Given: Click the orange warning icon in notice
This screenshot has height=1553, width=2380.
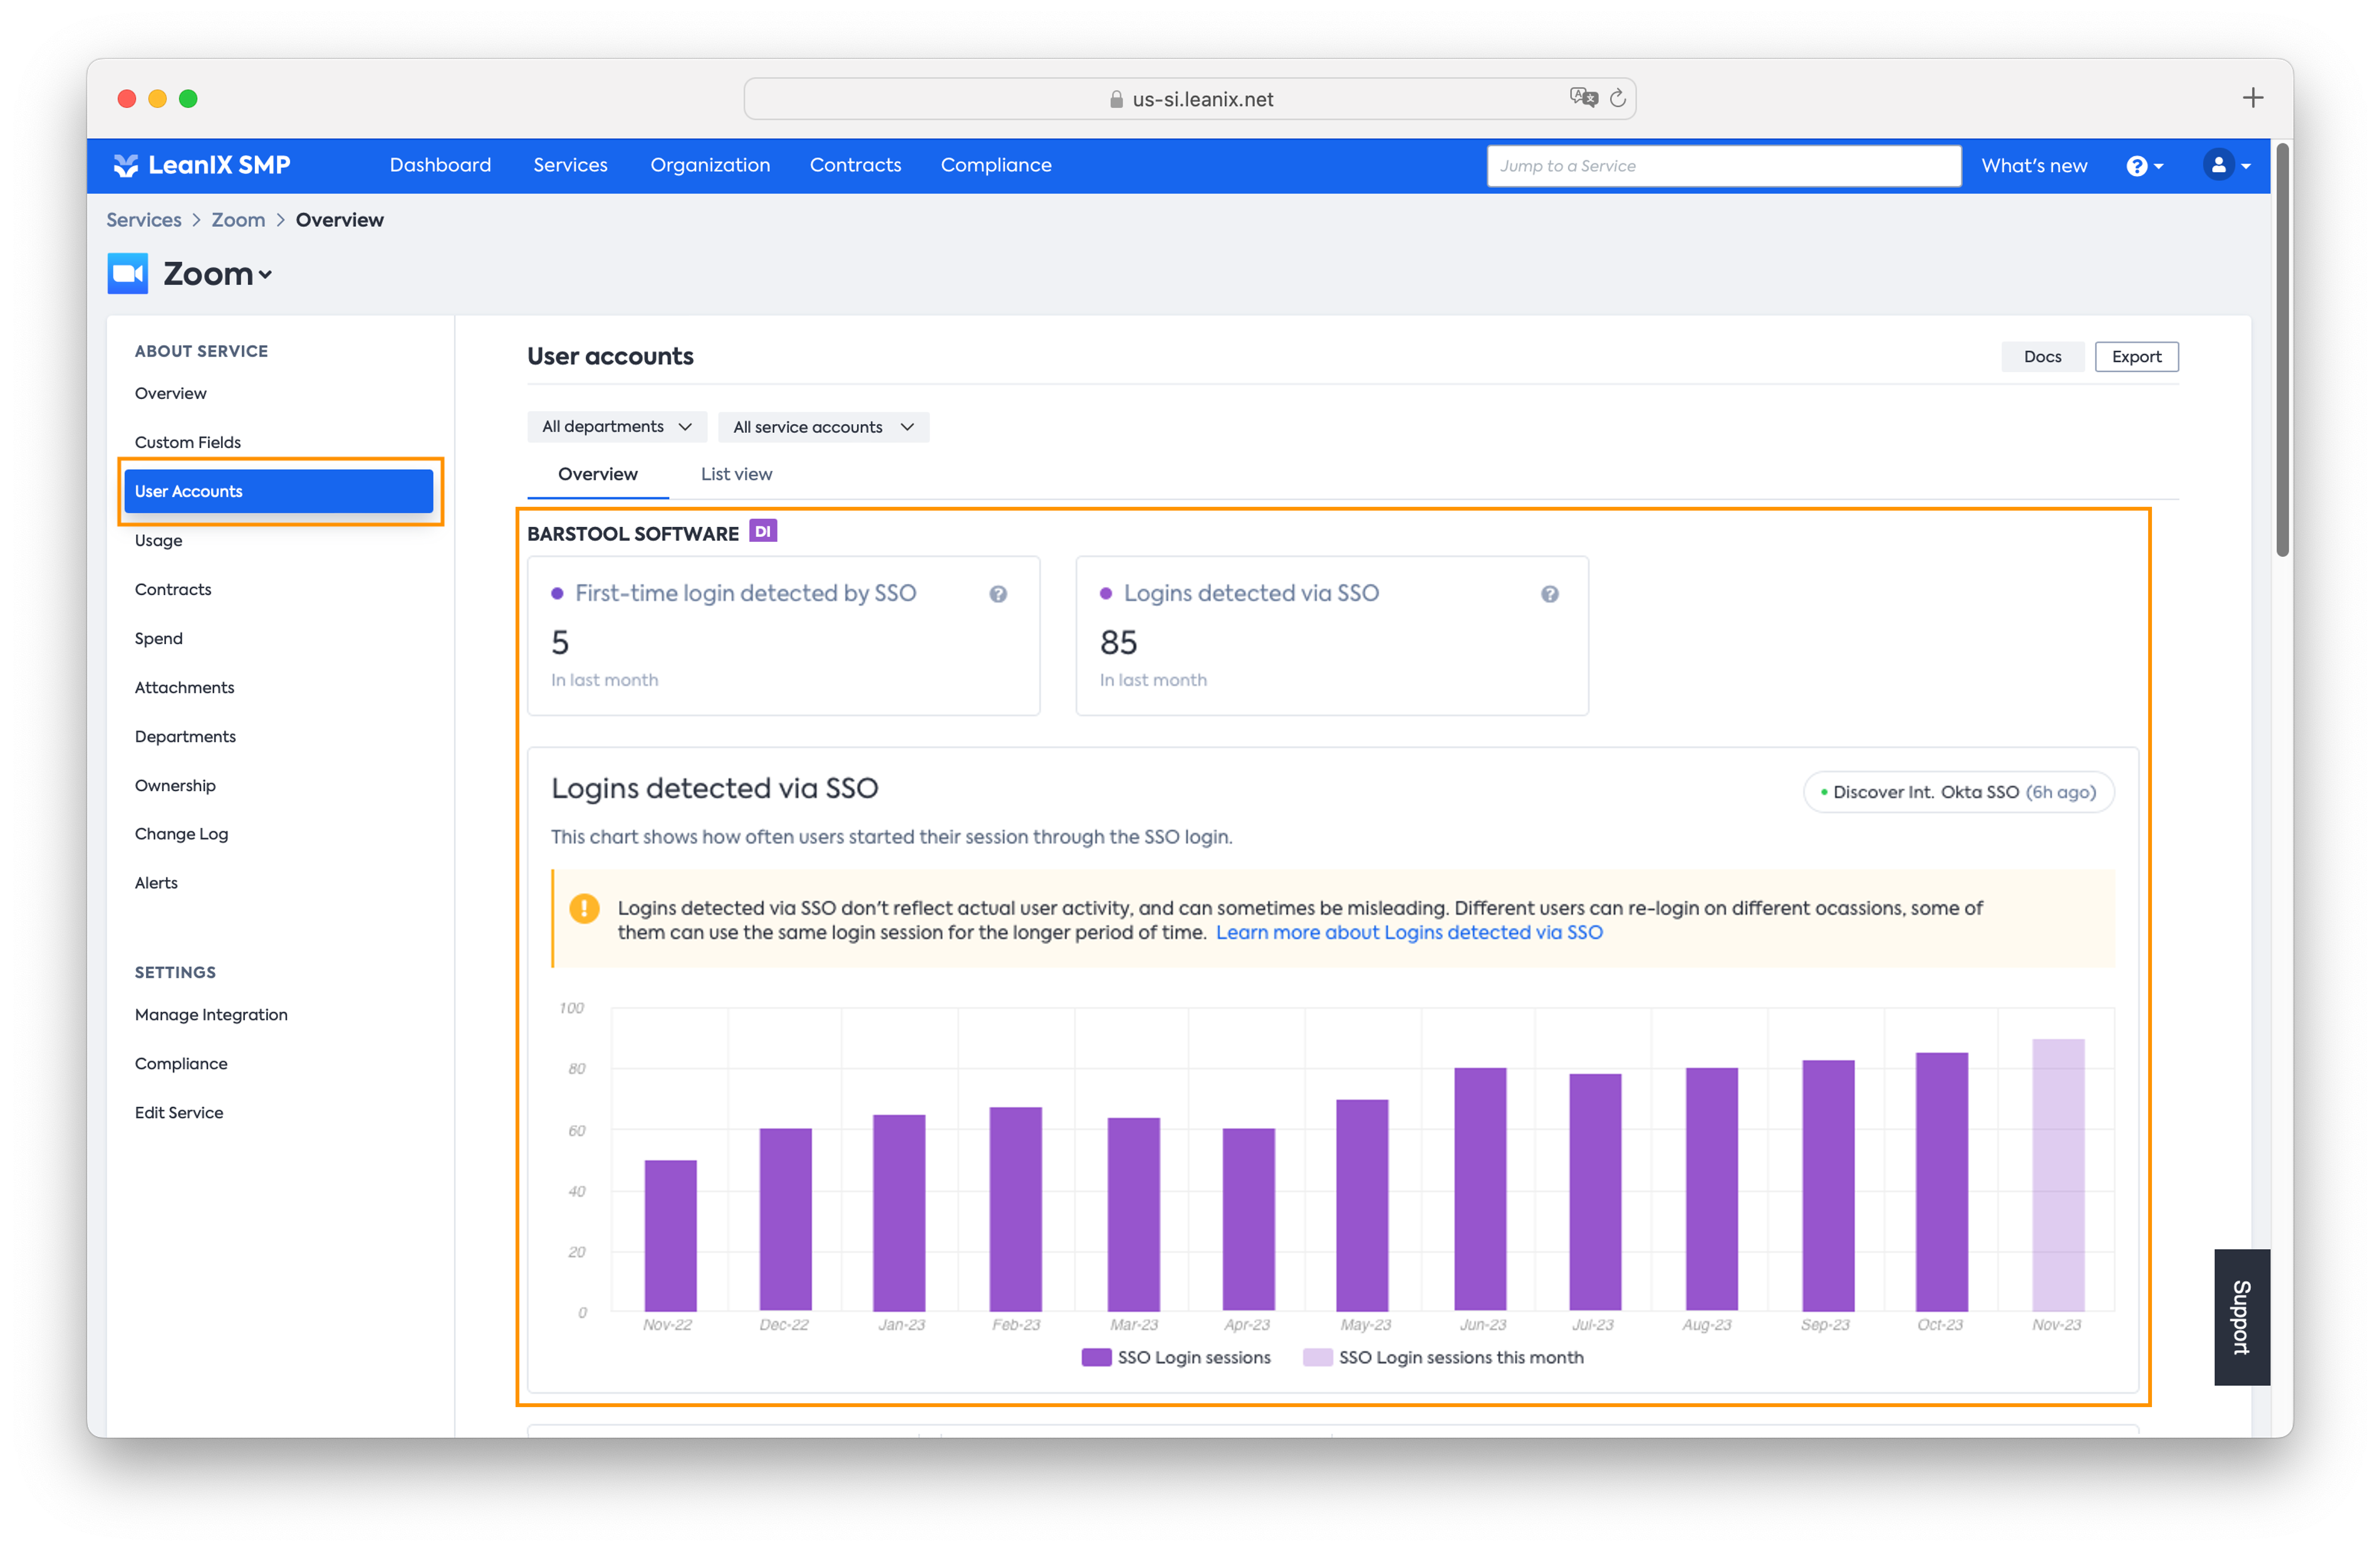Looking at the screenshot, I should pyautogui.click(x=584, y=908).
